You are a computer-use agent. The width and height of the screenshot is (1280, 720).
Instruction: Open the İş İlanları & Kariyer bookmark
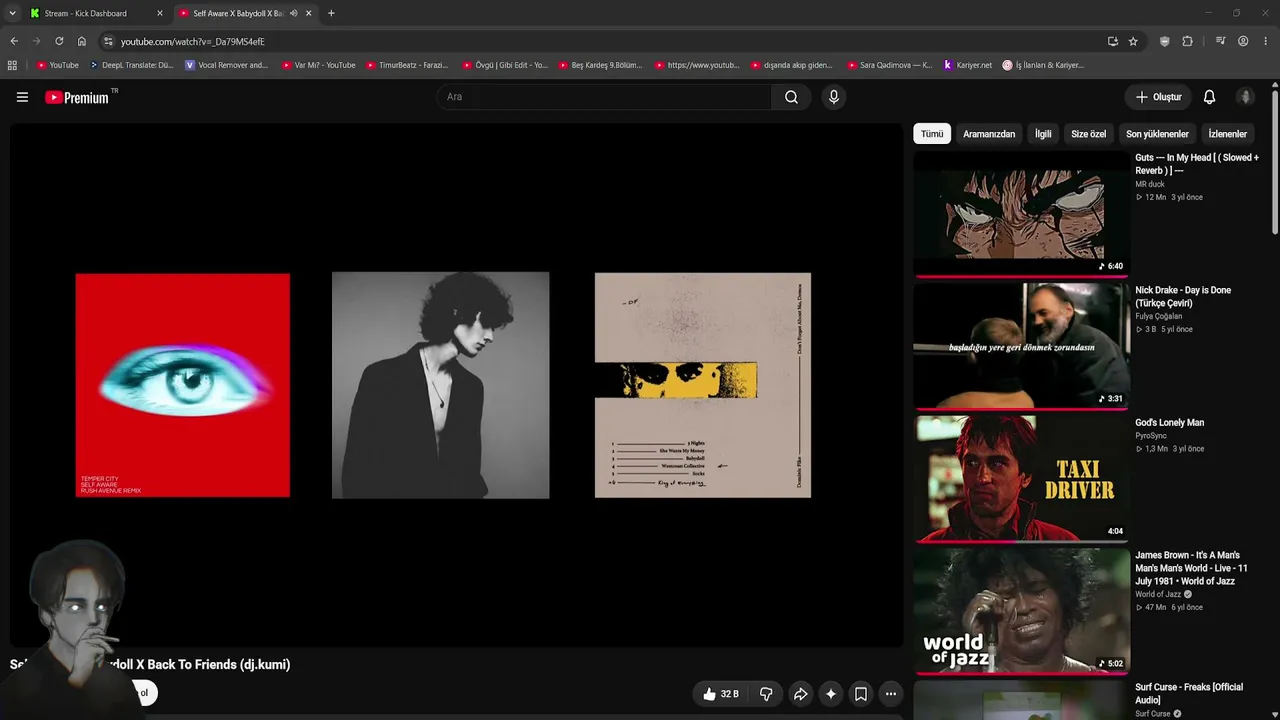click(1043, 65)
